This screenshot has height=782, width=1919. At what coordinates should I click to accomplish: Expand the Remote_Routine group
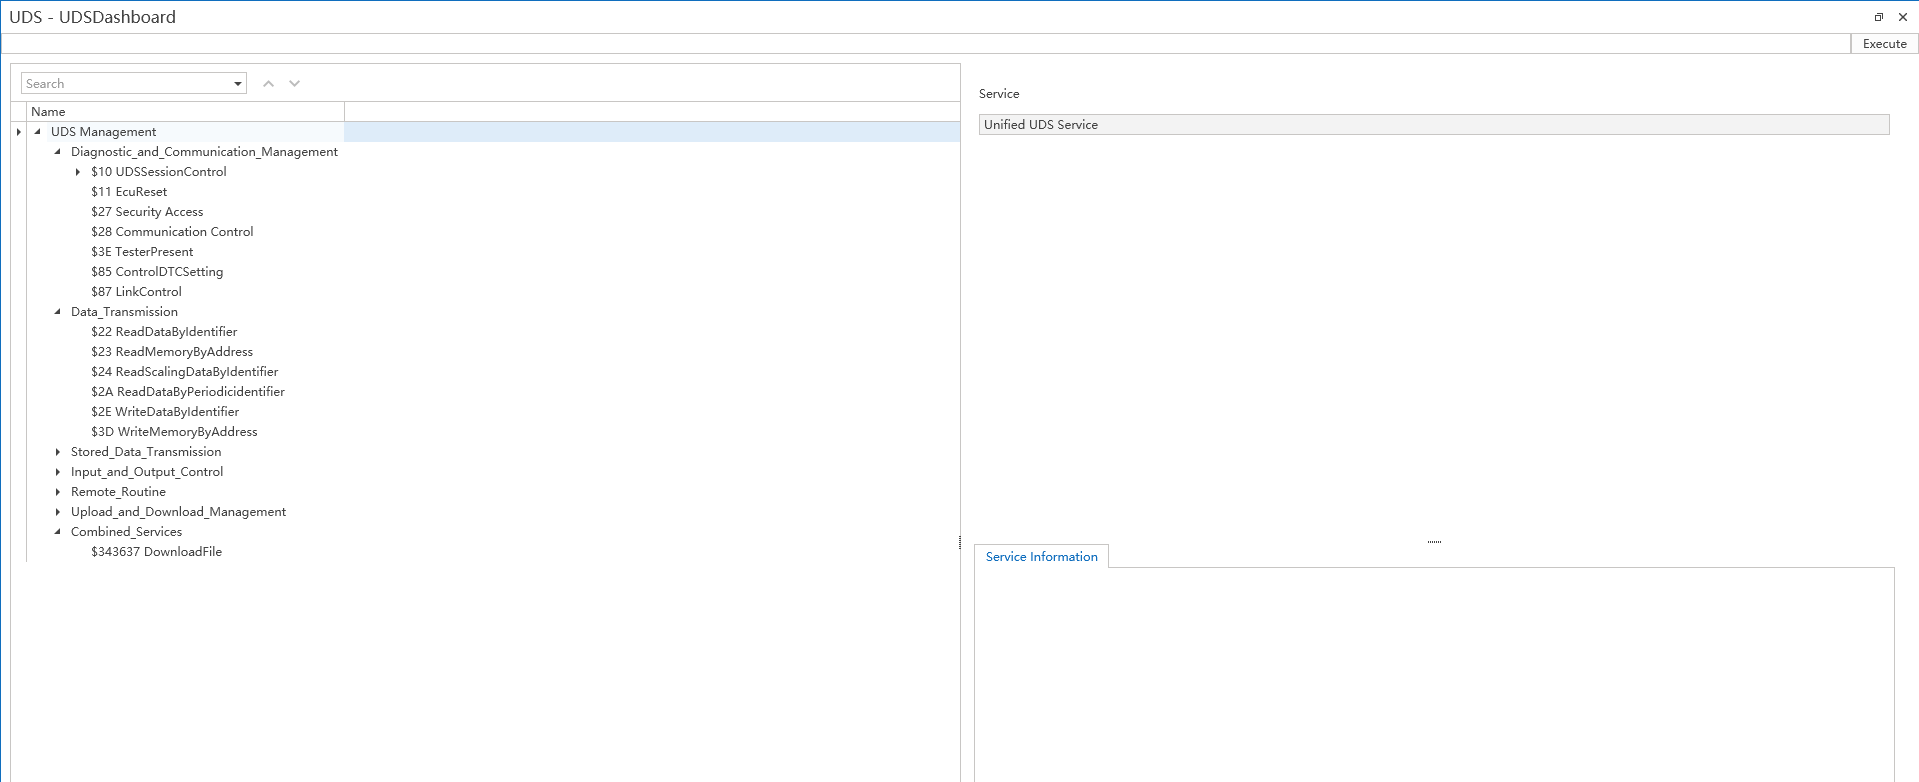[58, 492]
